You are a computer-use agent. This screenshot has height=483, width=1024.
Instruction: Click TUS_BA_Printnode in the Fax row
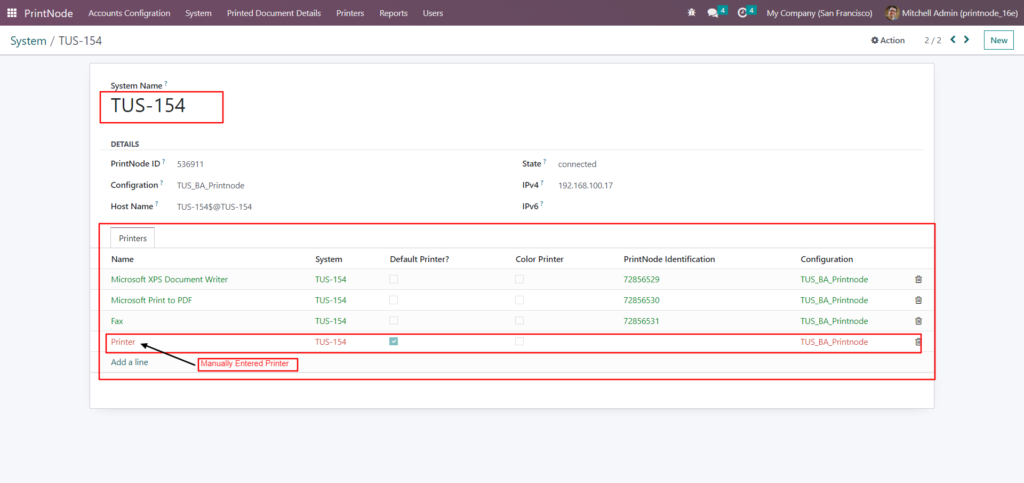pyautogui.click(x=834, y=321)
